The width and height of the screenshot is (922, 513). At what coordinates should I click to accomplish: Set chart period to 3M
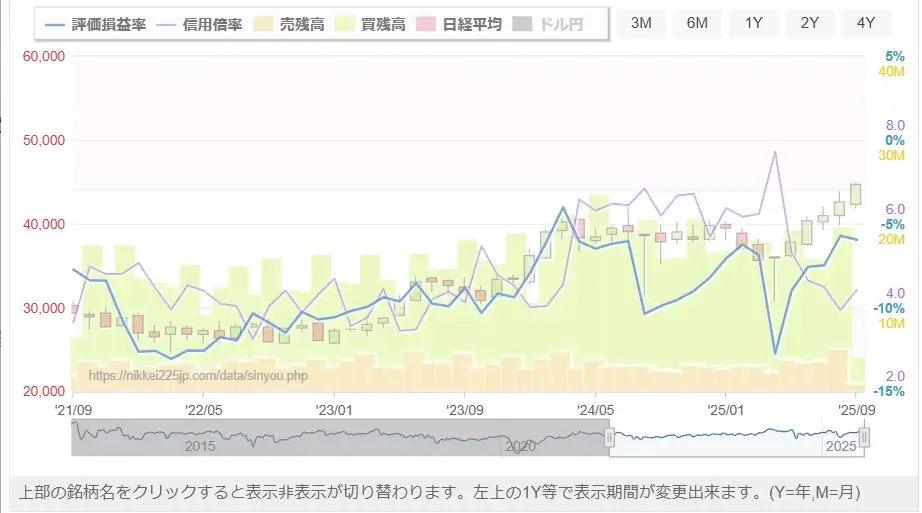641,23
